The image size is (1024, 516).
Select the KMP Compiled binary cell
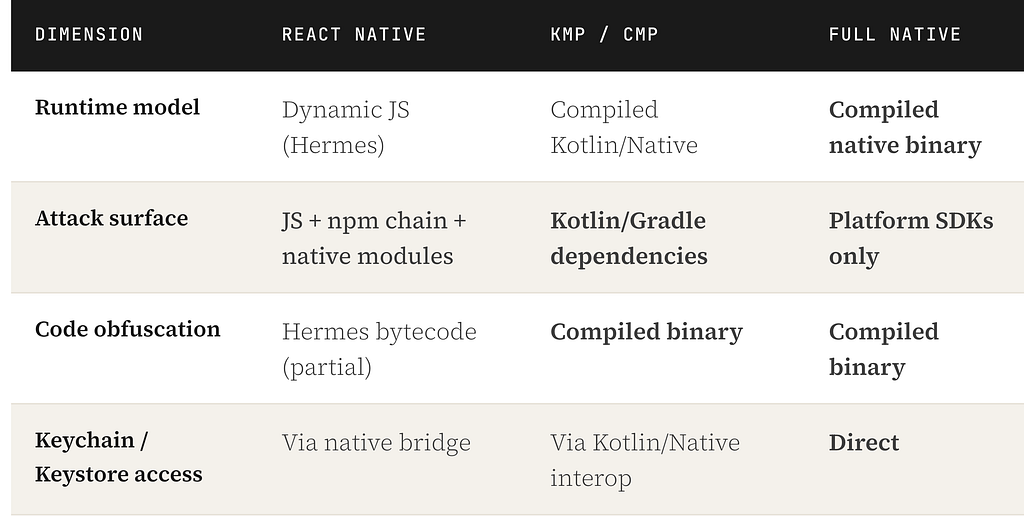tap(647, 332)
